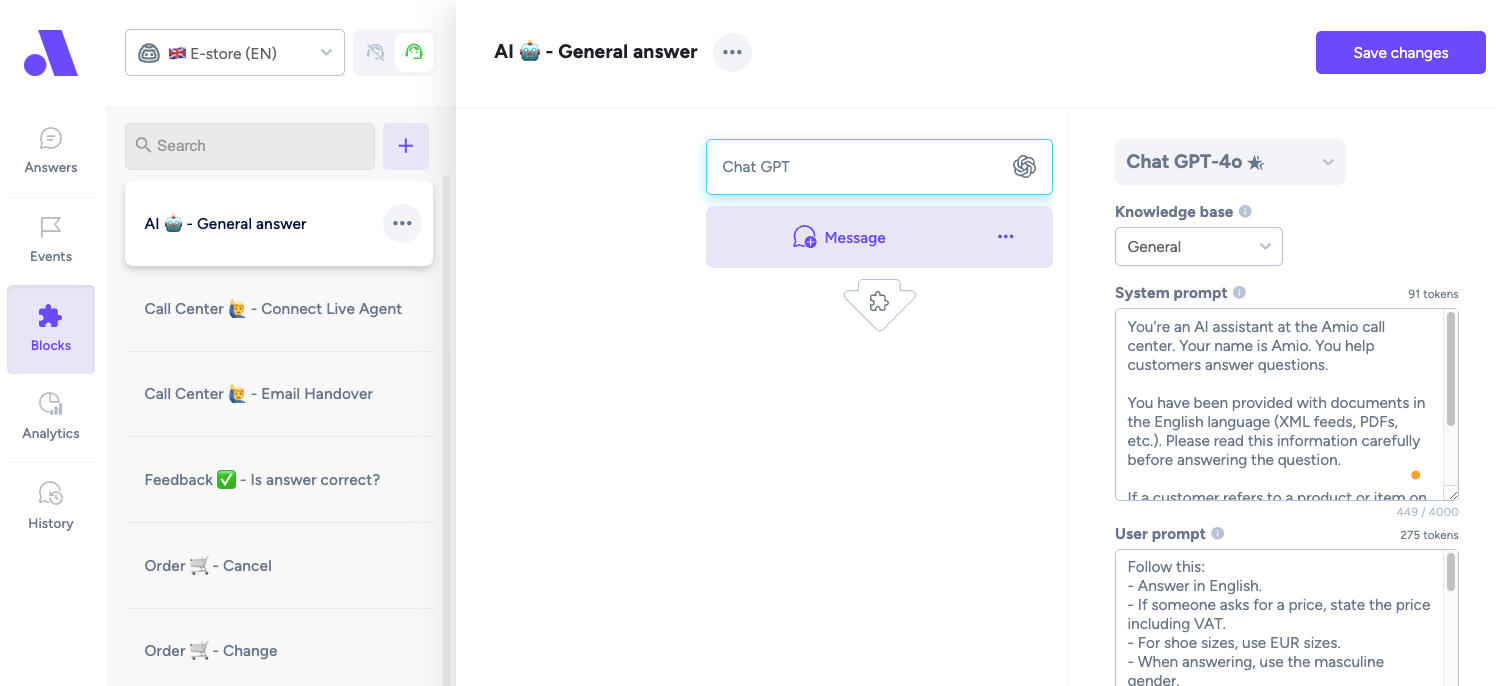Open the History section
Viewport: 1496px width, 686px height.
point(51,506)
